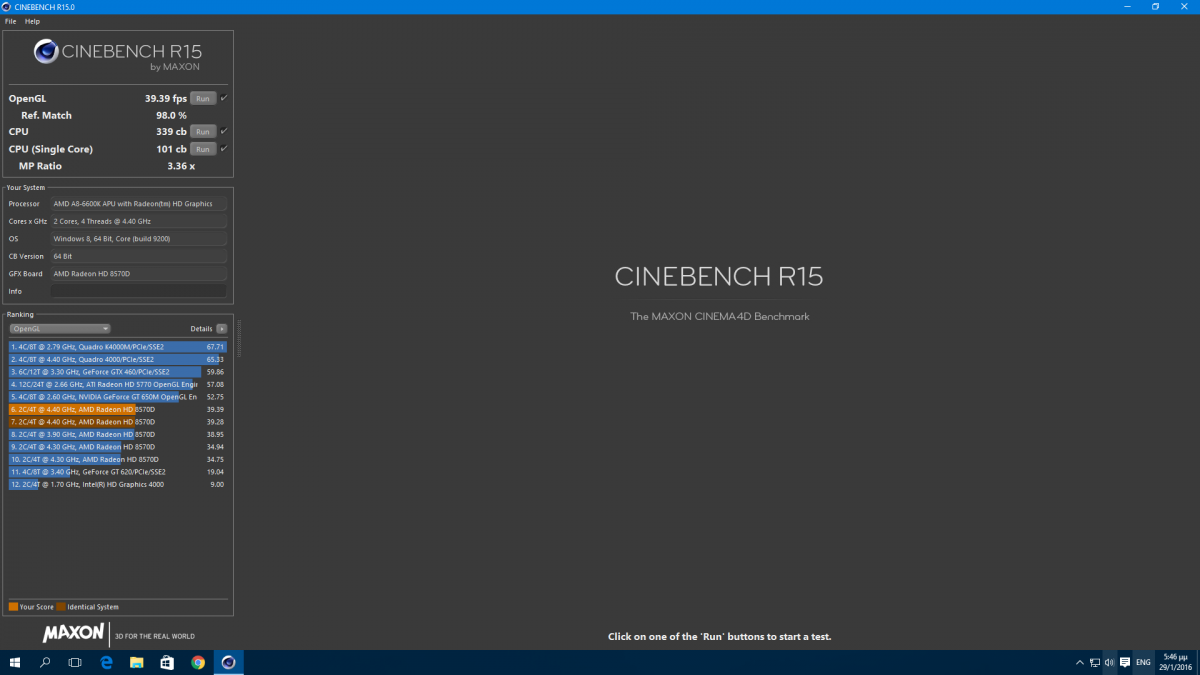
Task: Click the CB Version 64 Bit field
Action: [x=139, y=256]
